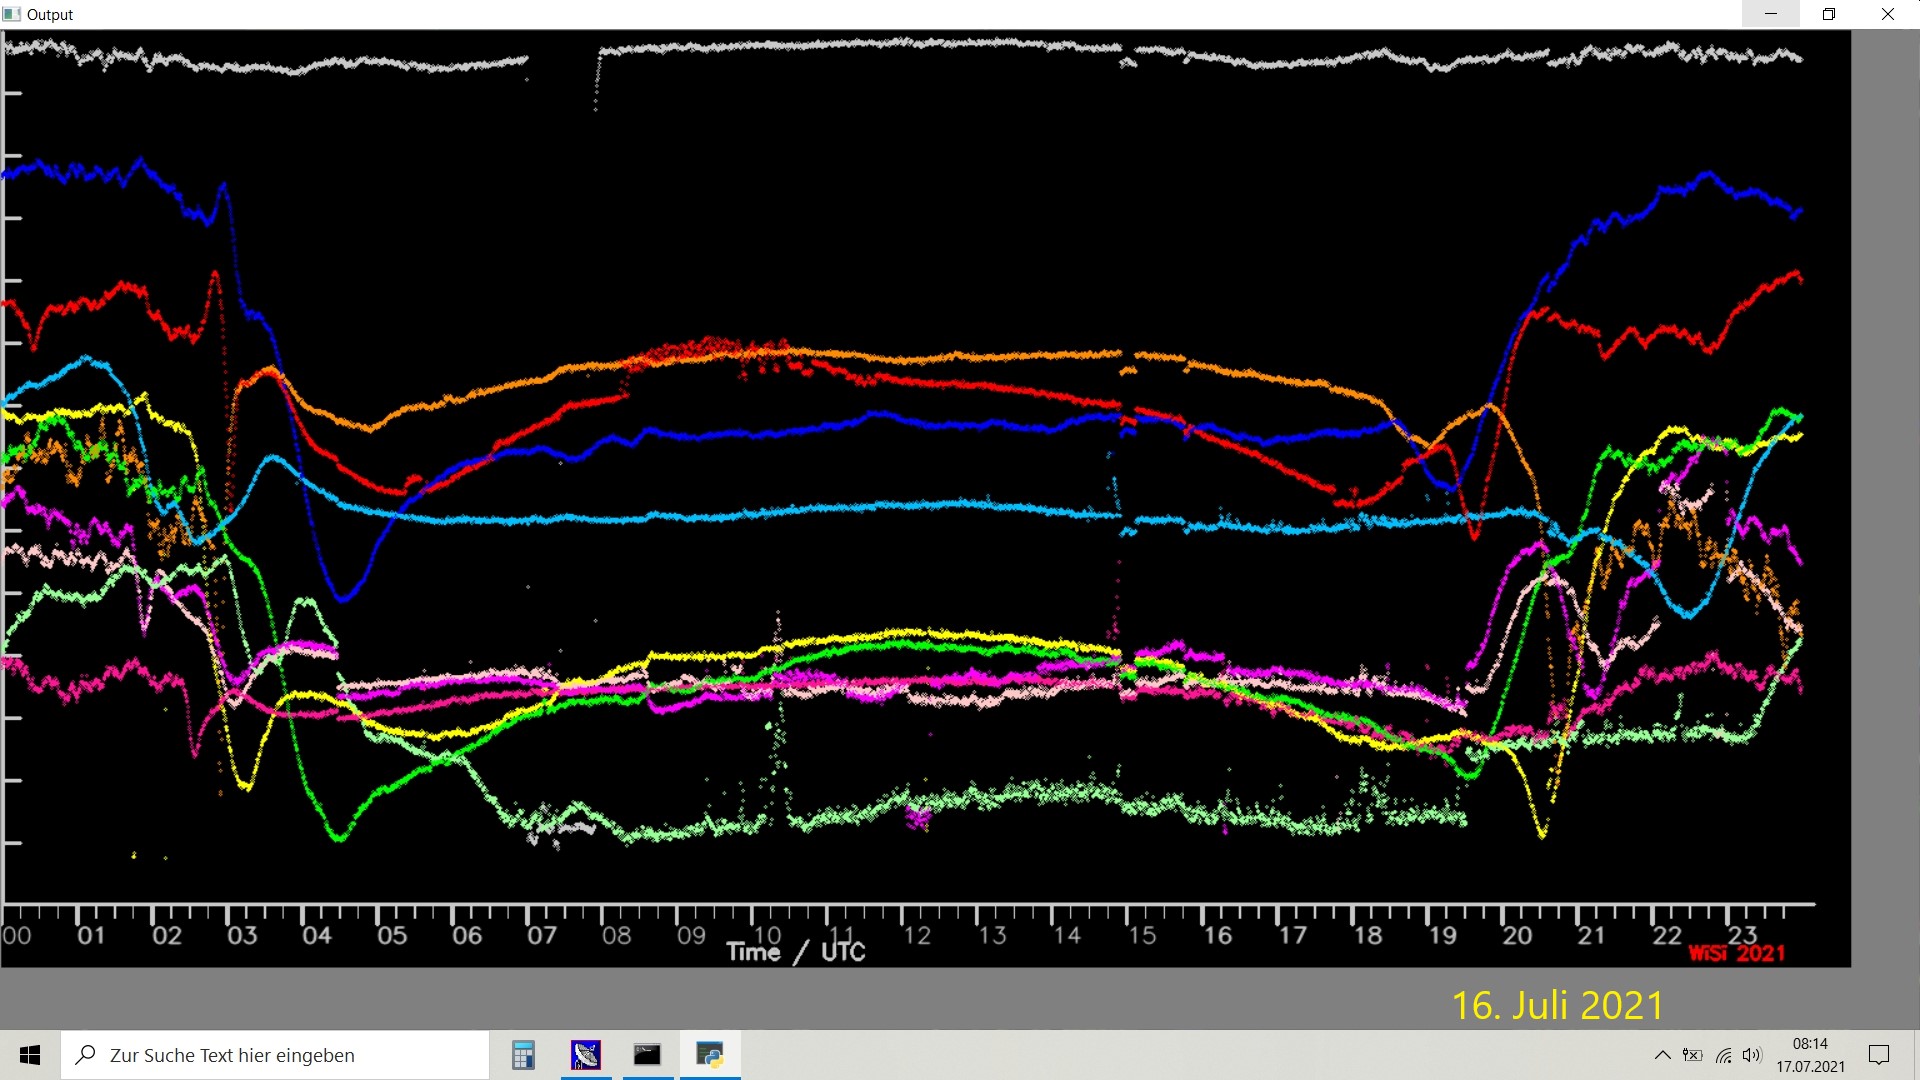Click the '06' hour label on time axis
The width and height of the screenshot is (1920, 1080).
point(467,936)
